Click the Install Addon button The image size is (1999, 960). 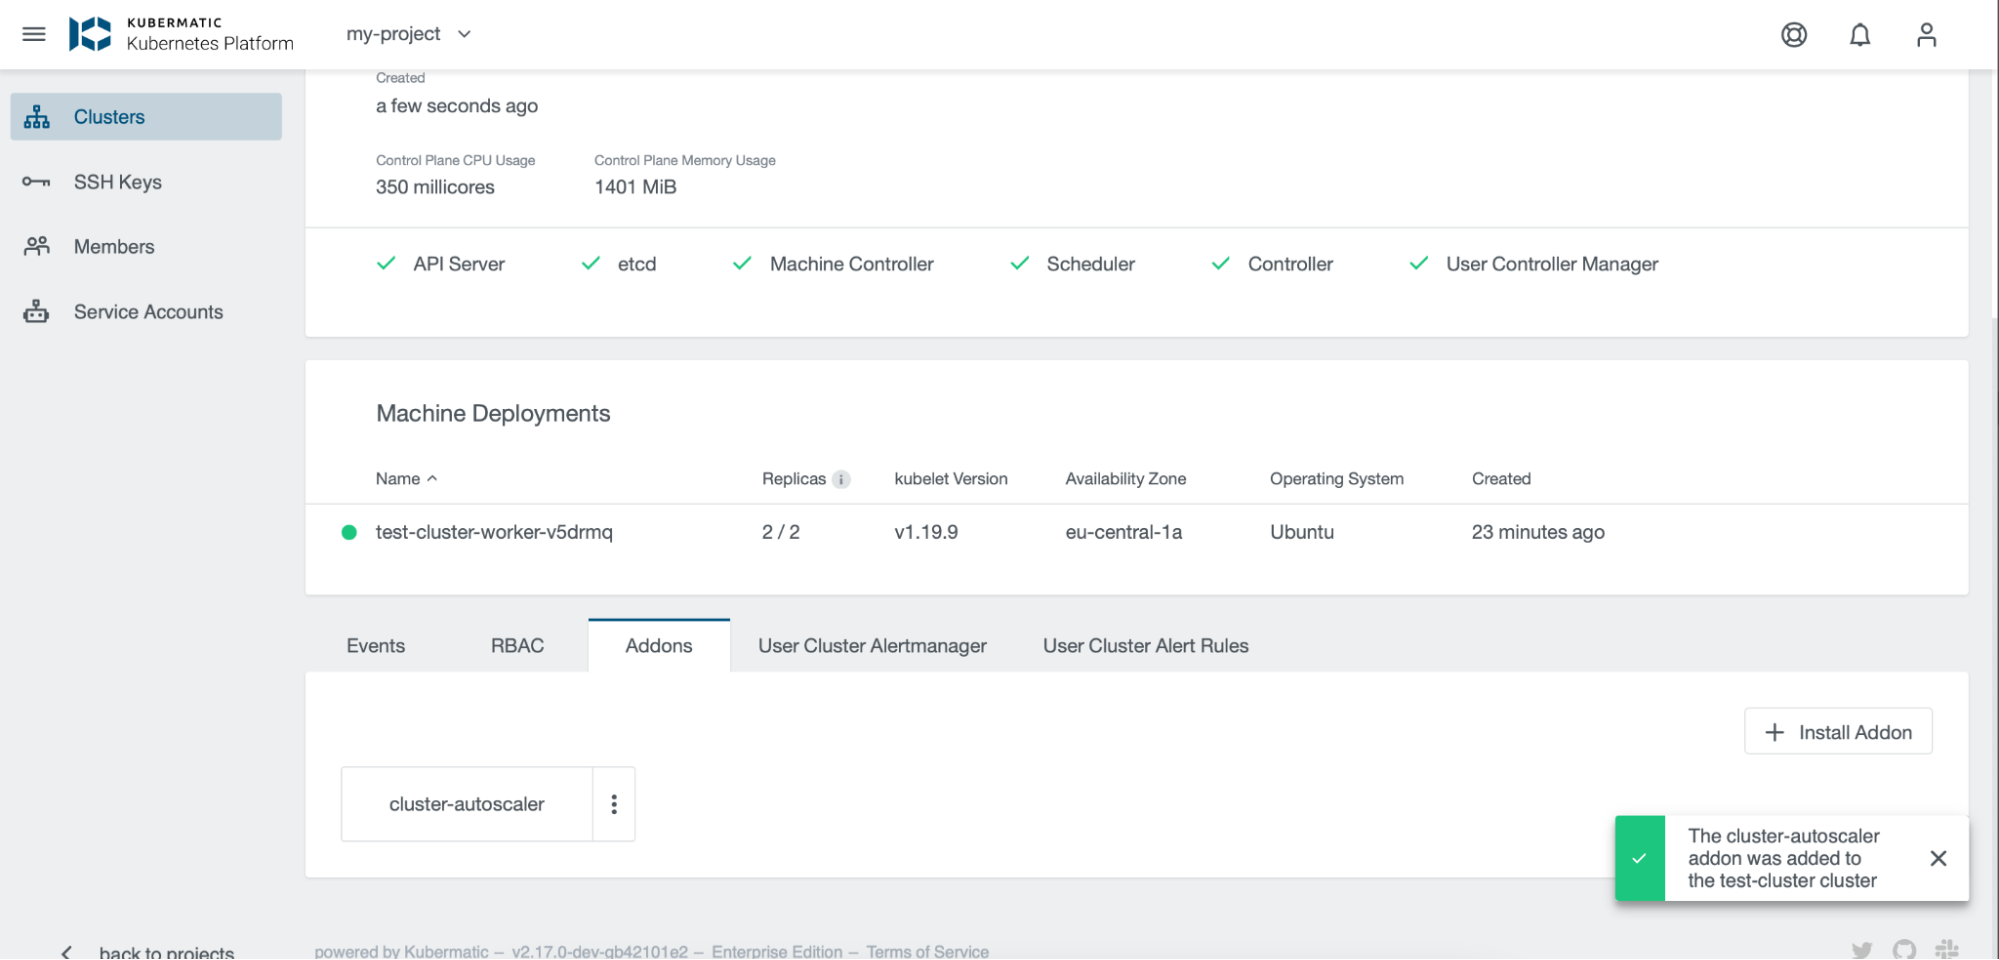coord(1837,731)
